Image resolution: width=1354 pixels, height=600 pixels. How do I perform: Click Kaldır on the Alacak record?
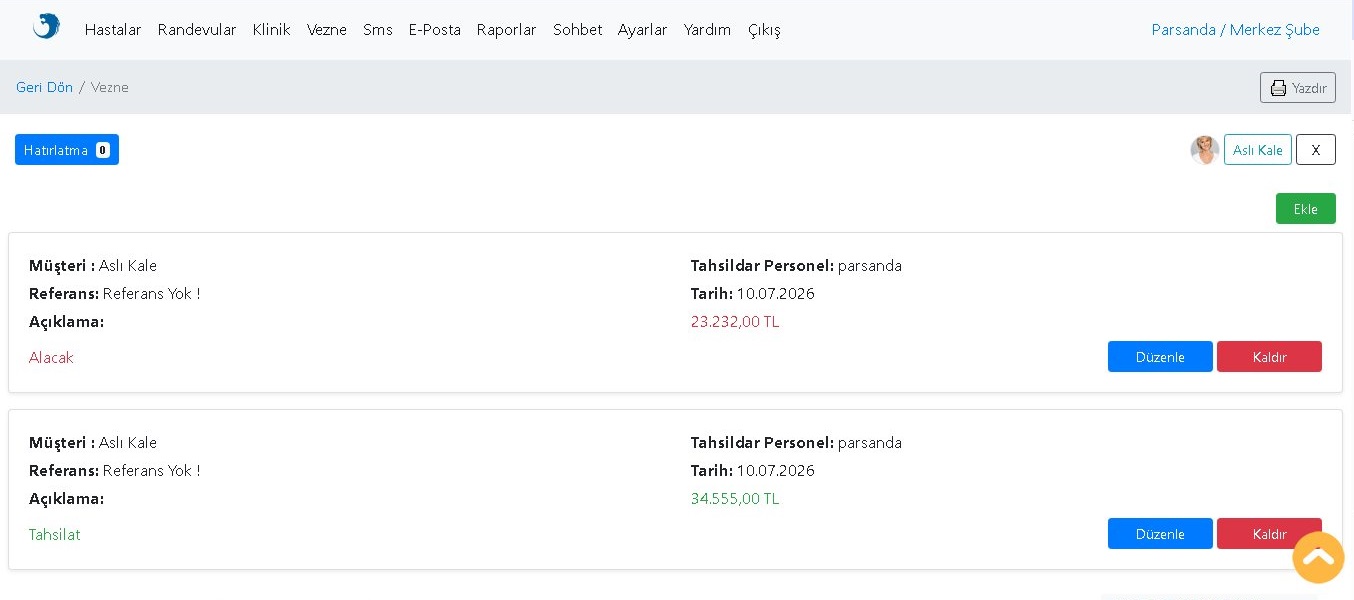(1269, 357)
